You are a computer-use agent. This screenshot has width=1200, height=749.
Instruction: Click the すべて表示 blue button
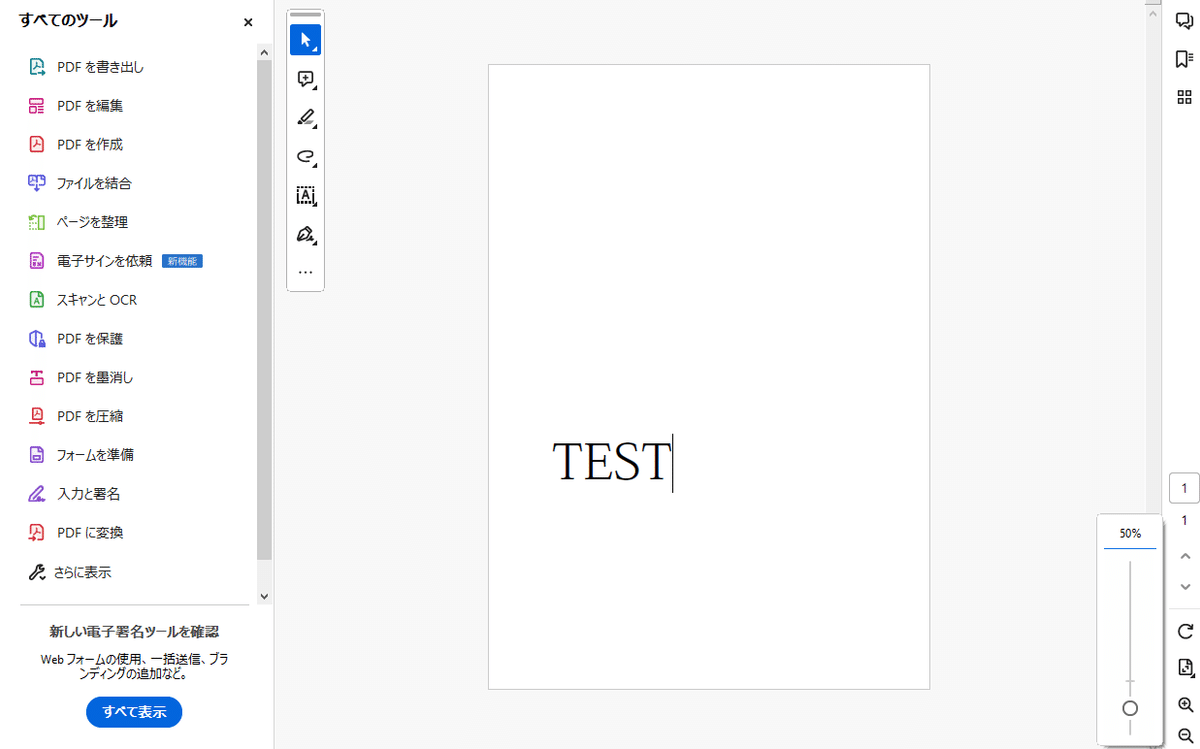(133, 712)
